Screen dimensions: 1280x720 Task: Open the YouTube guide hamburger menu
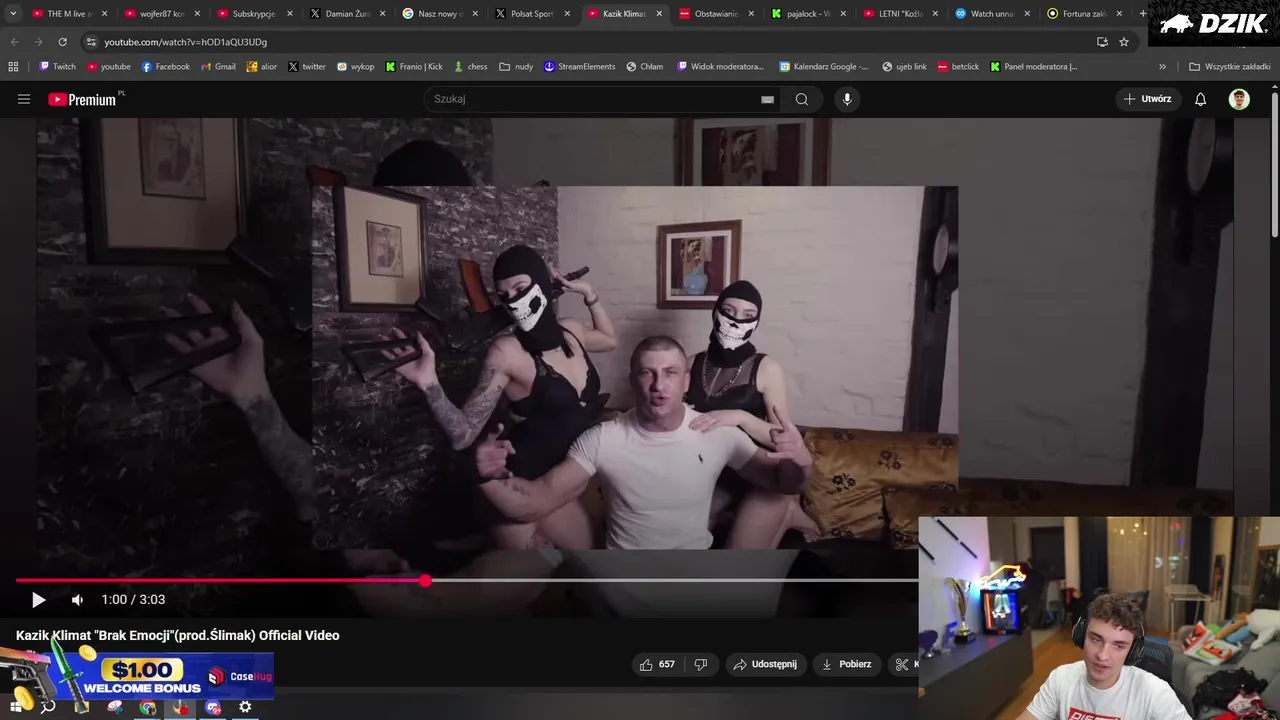point(24,99)
